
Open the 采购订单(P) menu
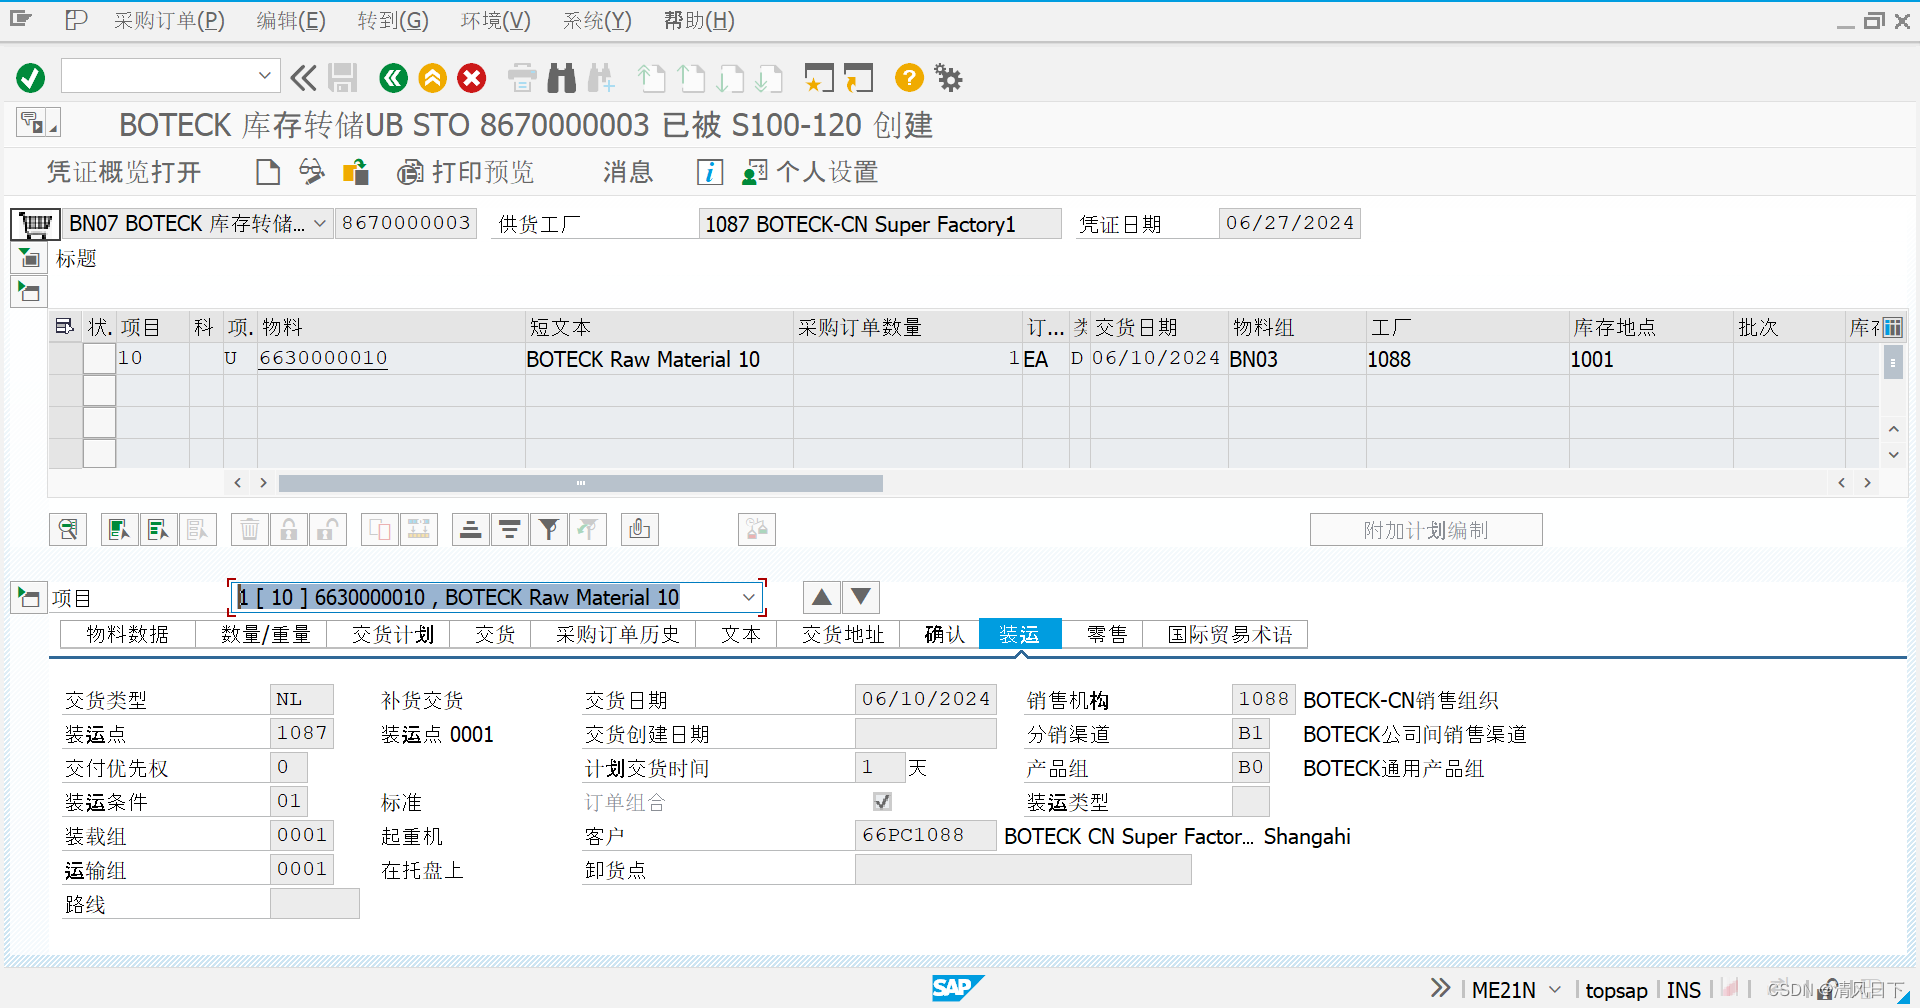point(169,20)
